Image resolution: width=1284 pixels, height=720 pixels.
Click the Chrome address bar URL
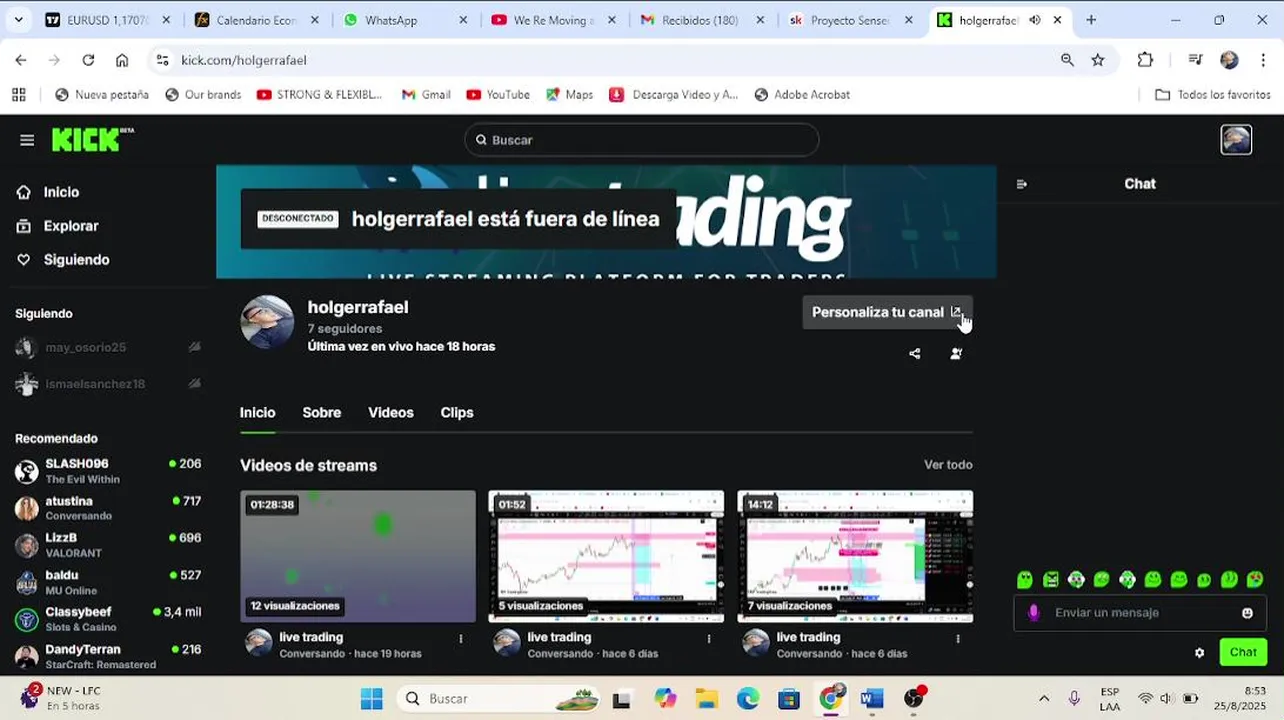(244, 60)
